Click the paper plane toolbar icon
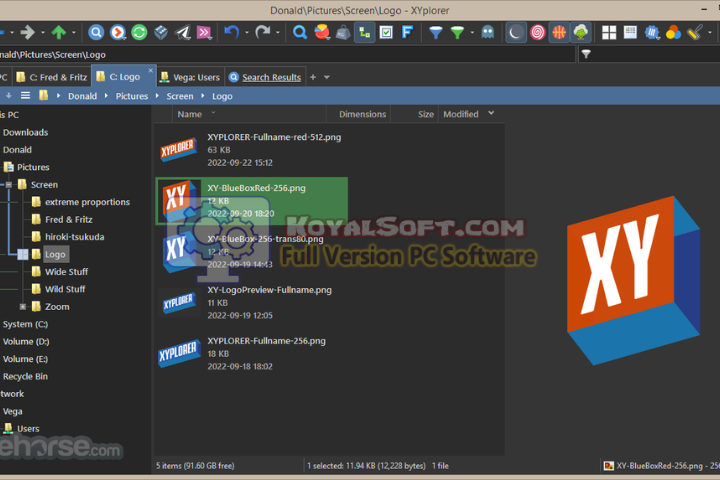 point(182,32)
